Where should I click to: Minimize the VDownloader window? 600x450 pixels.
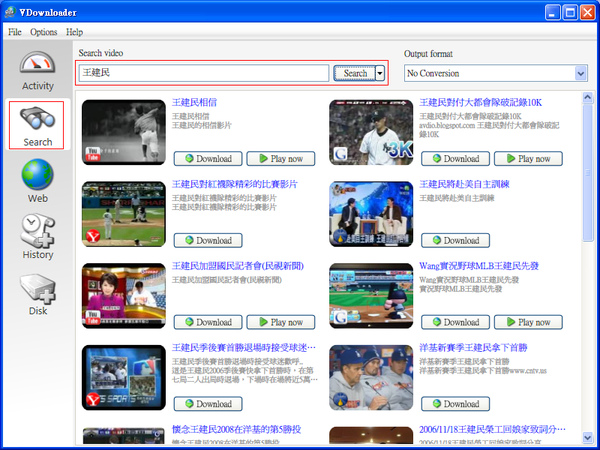pyautogui.click(x=552, y=13)
